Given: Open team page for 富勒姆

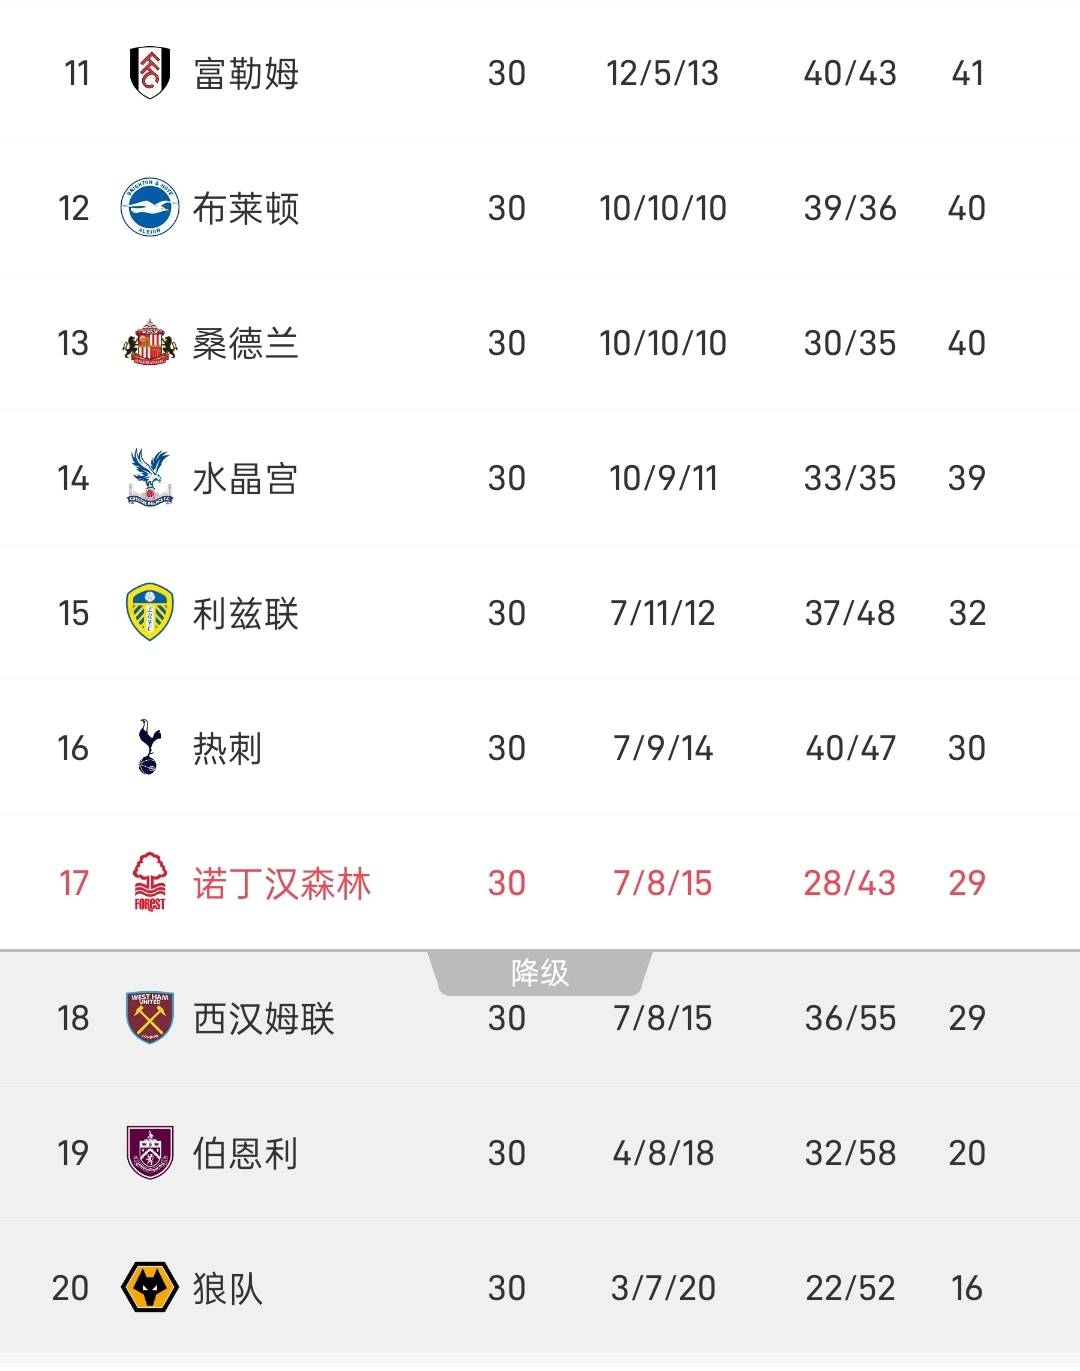Looking at the screenshot, I should click(x=246, y=73).
